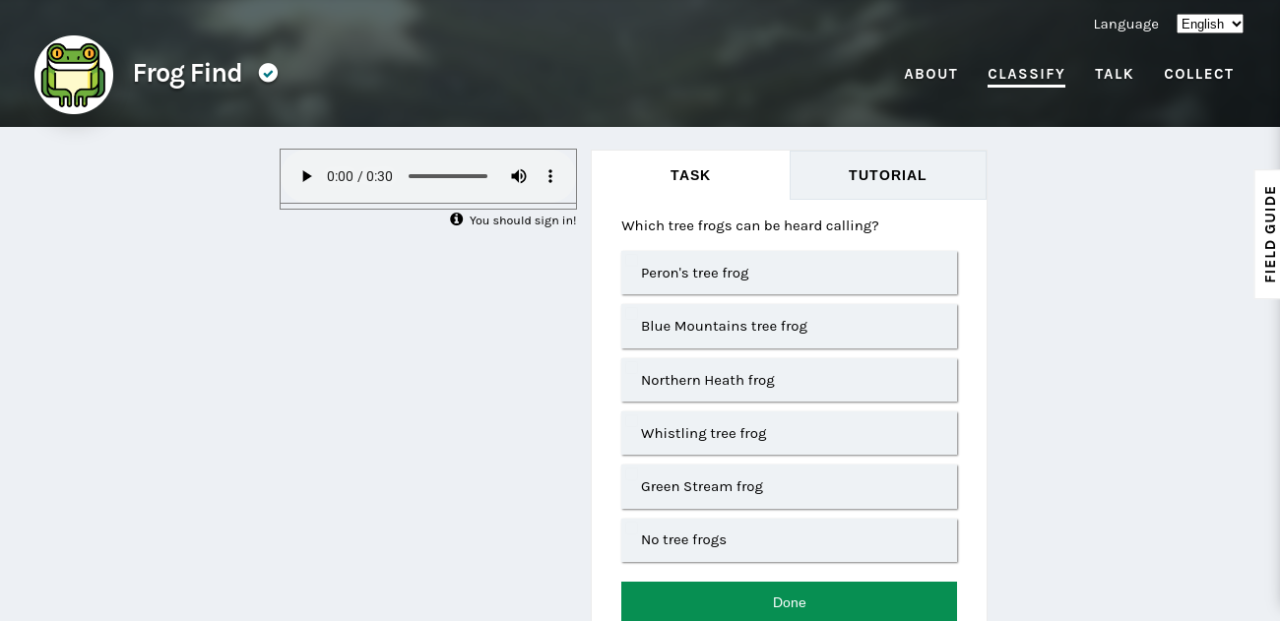This screenshot has width=1280, height=621.
Task: Go to the About page
Action: [x=930, y=74]
